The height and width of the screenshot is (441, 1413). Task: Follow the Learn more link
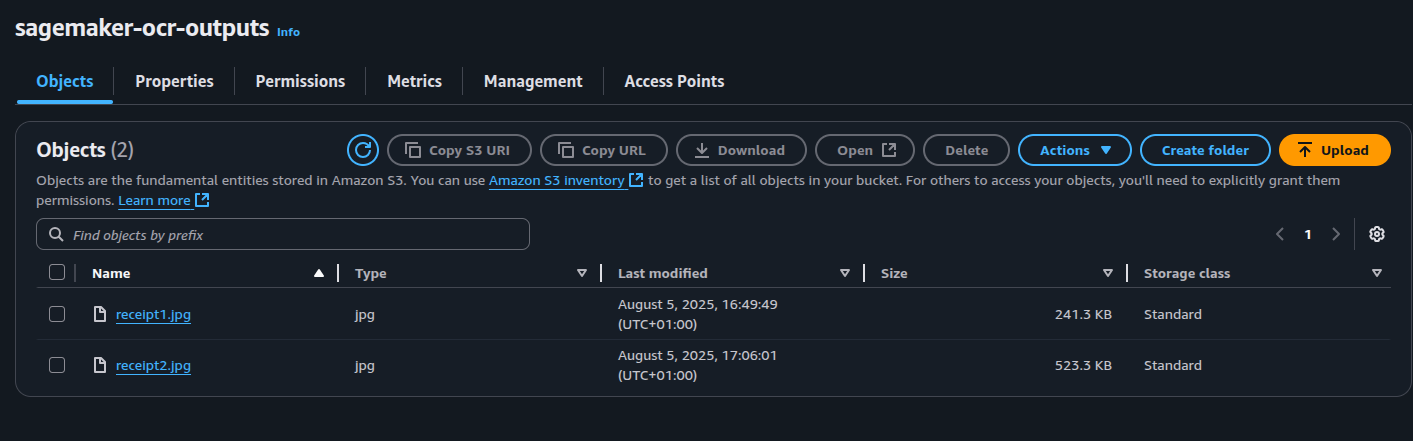pyautogui.click(x=154, y=200)
